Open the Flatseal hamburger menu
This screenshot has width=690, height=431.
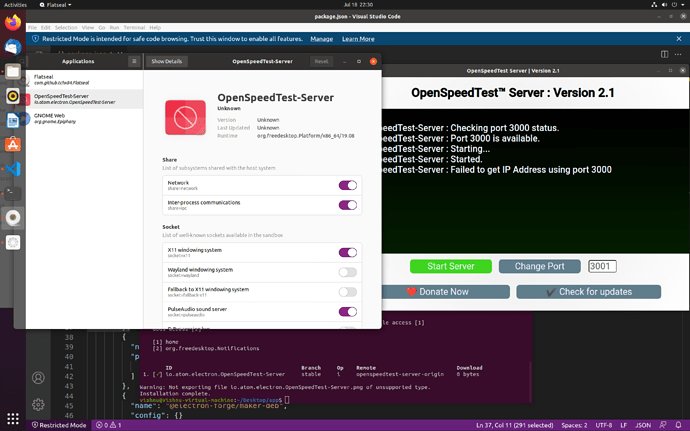pos(134,61)
